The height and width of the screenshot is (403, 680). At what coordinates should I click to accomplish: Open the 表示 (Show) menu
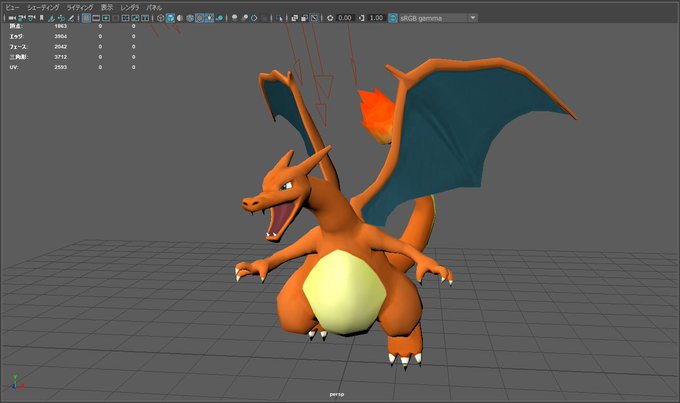point(107,8)
